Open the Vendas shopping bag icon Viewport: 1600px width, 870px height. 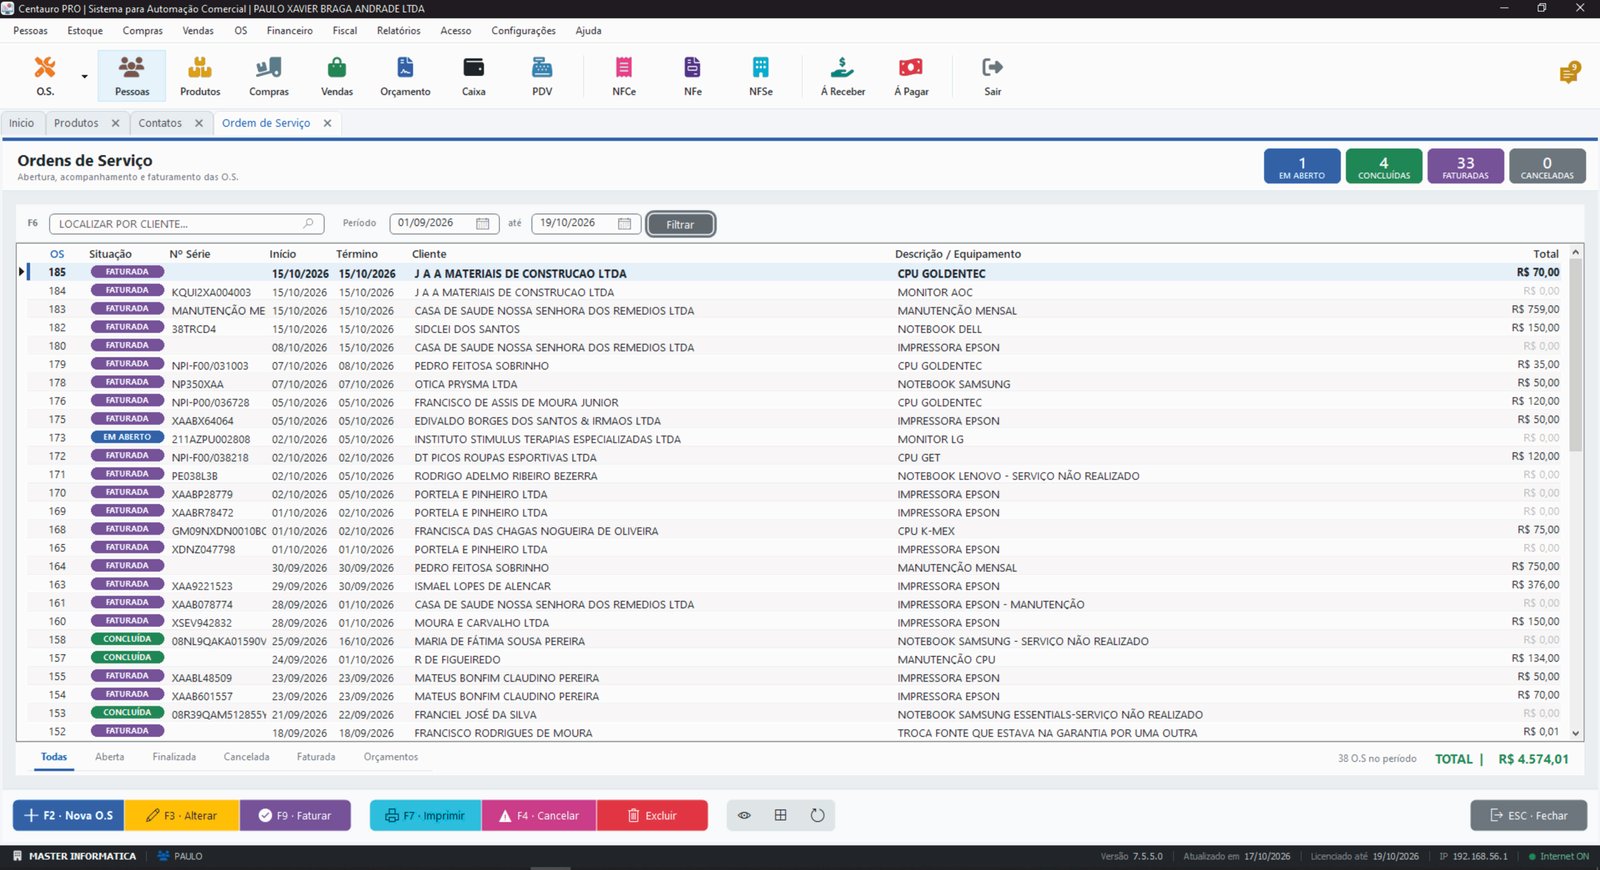(x=337, y=68)
